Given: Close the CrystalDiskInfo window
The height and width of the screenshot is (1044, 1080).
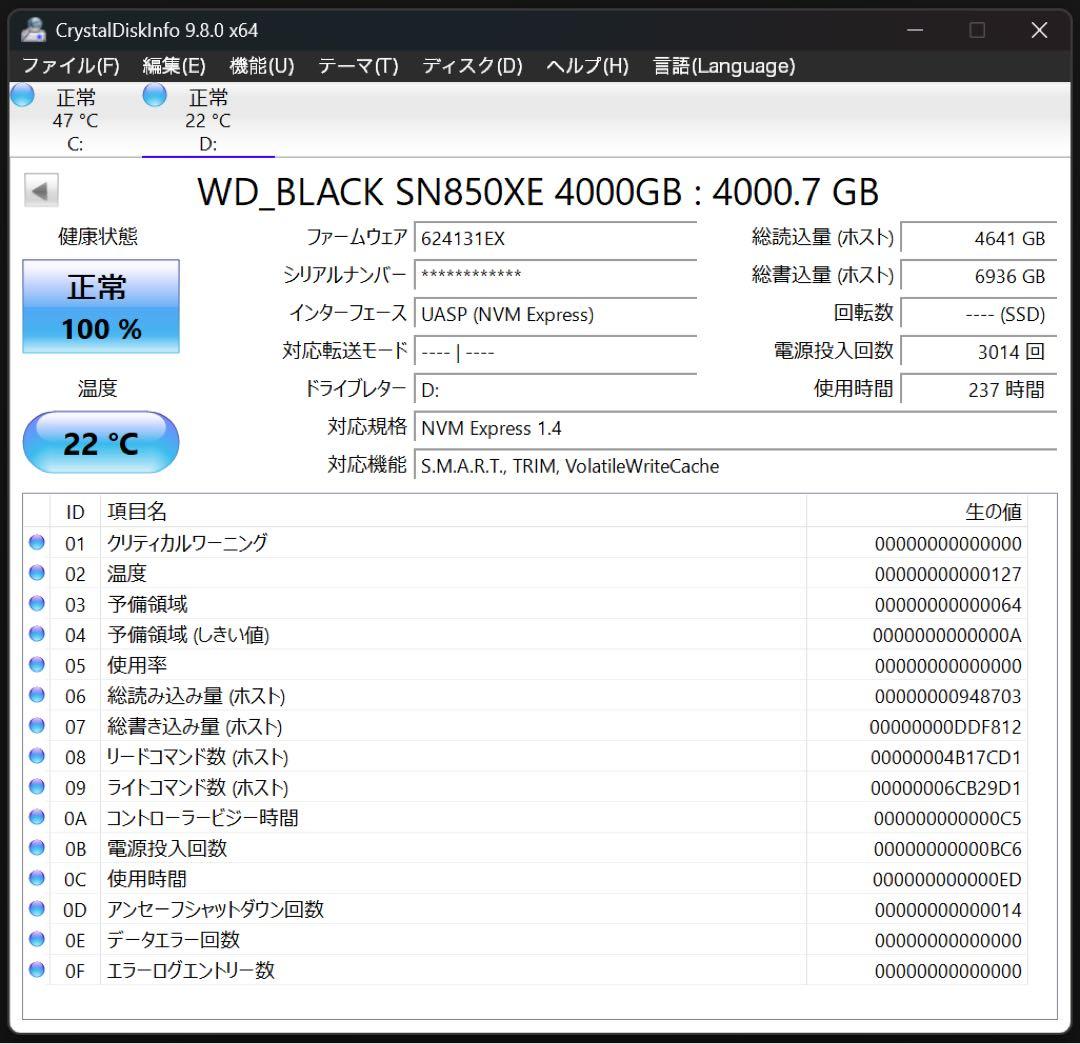Looking at the screenshot, I should 1039,30.
